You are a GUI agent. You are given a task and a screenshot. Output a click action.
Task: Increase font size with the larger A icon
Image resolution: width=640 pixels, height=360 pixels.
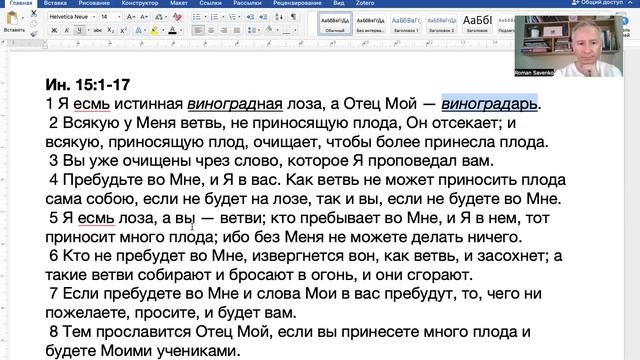130,17
